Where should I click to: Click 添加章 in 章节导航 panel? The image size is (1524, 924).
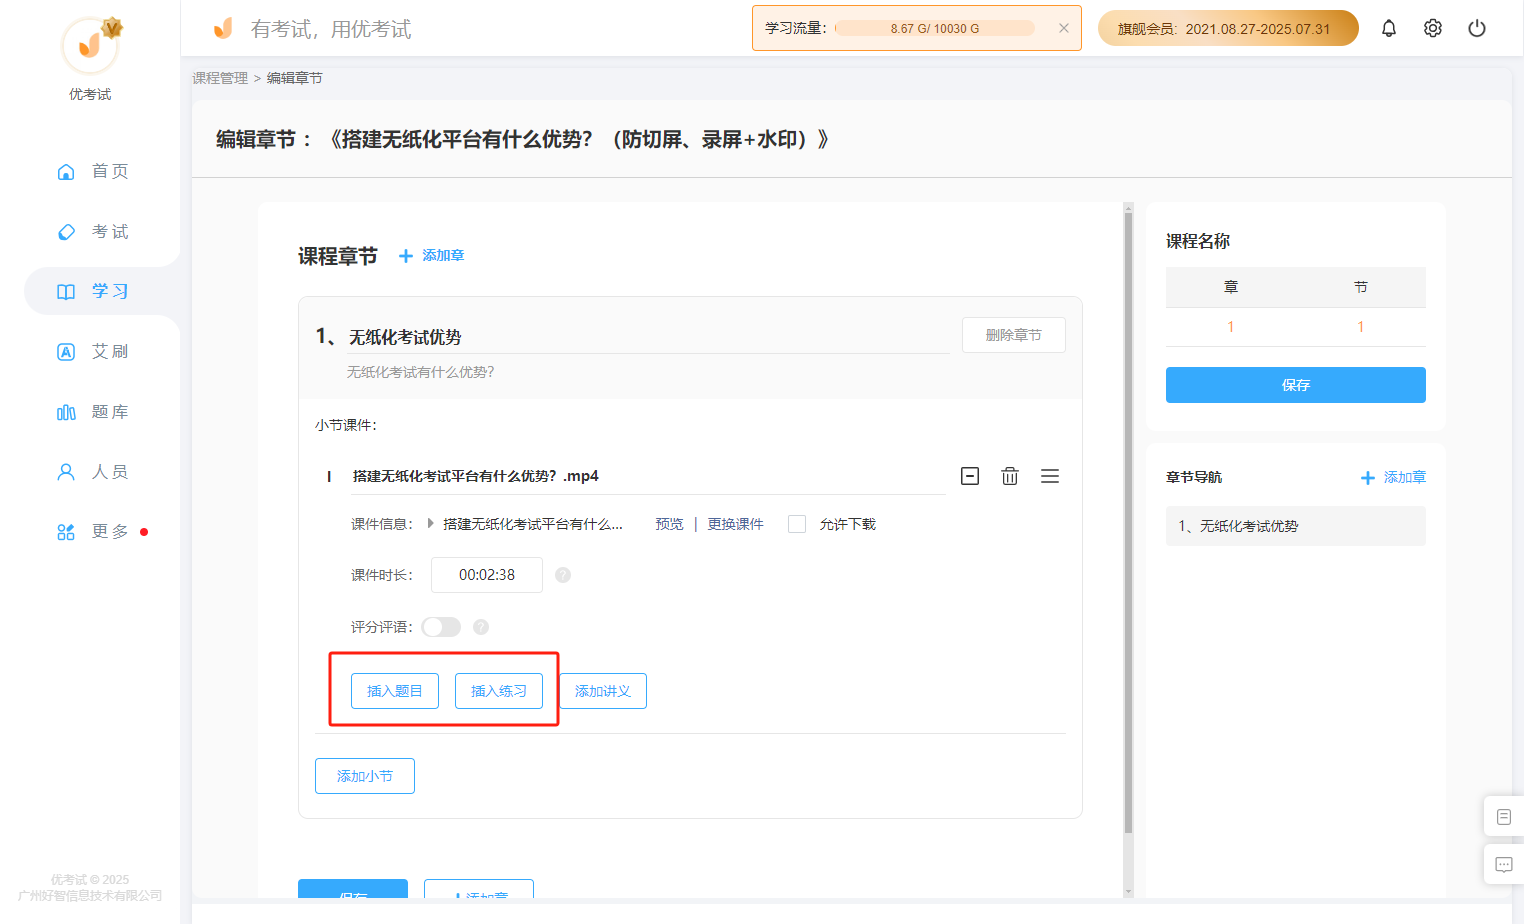pos(1394,478)
